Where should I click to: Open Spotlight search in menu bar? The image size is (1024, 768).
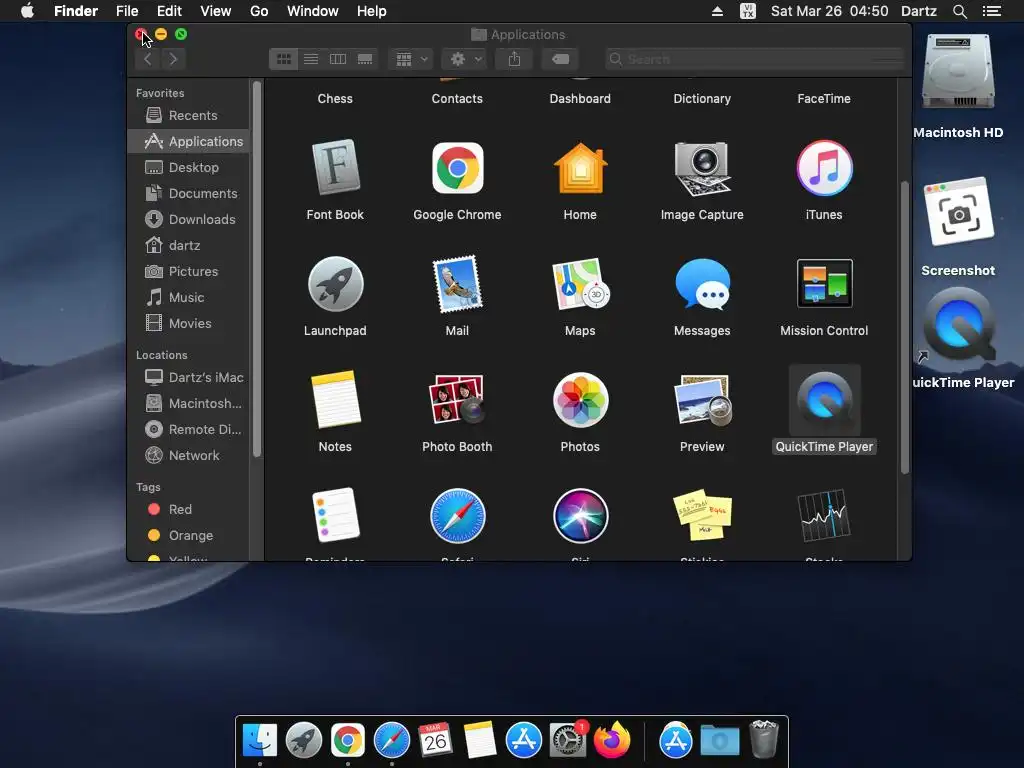coord(959,11)
